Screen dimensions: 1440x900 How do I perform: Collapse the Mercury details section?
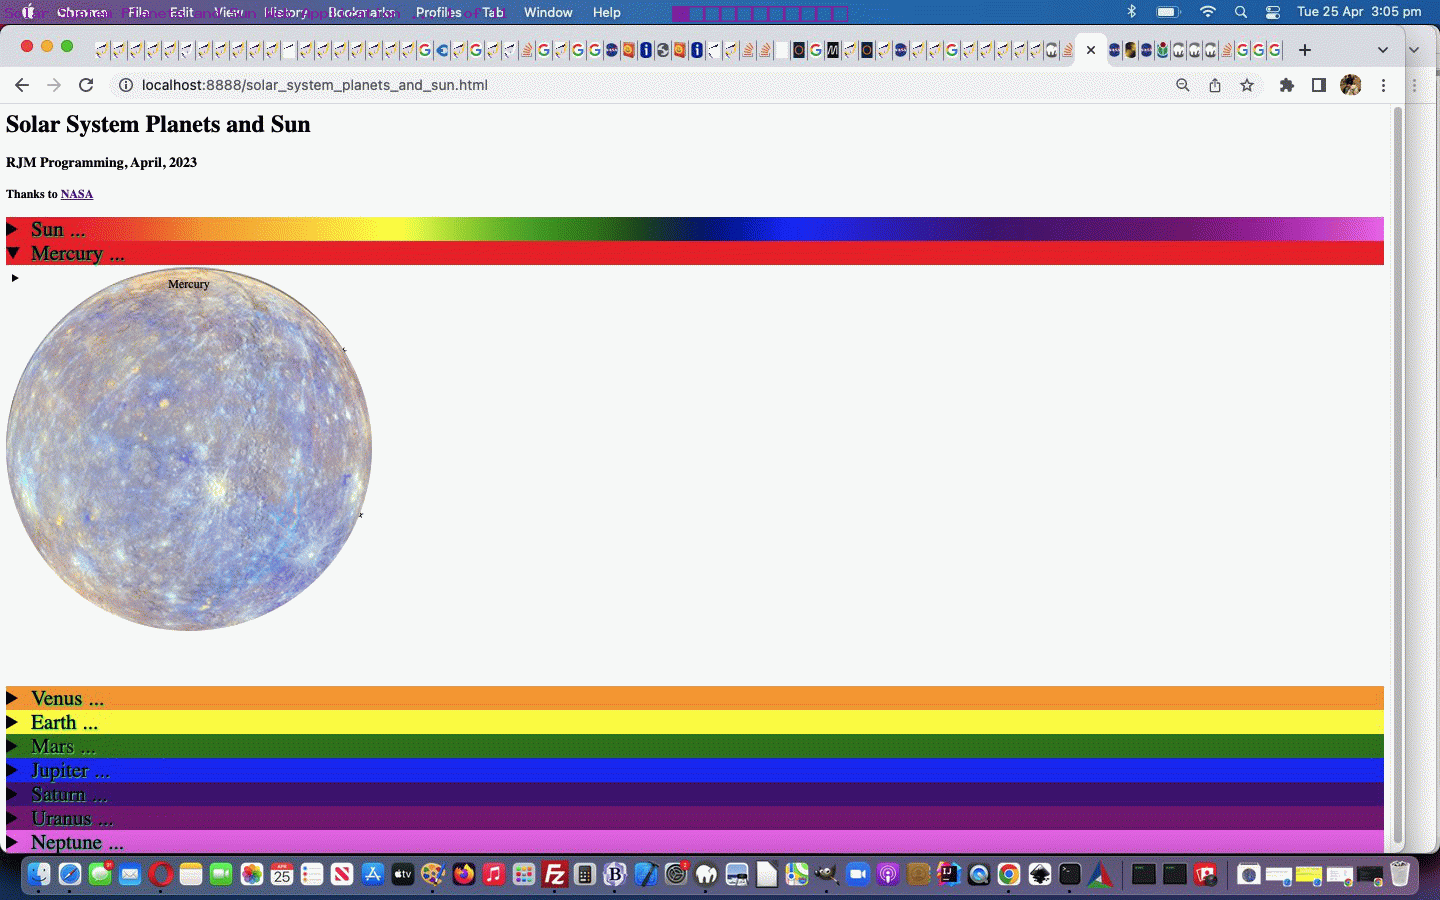(695, 253)
